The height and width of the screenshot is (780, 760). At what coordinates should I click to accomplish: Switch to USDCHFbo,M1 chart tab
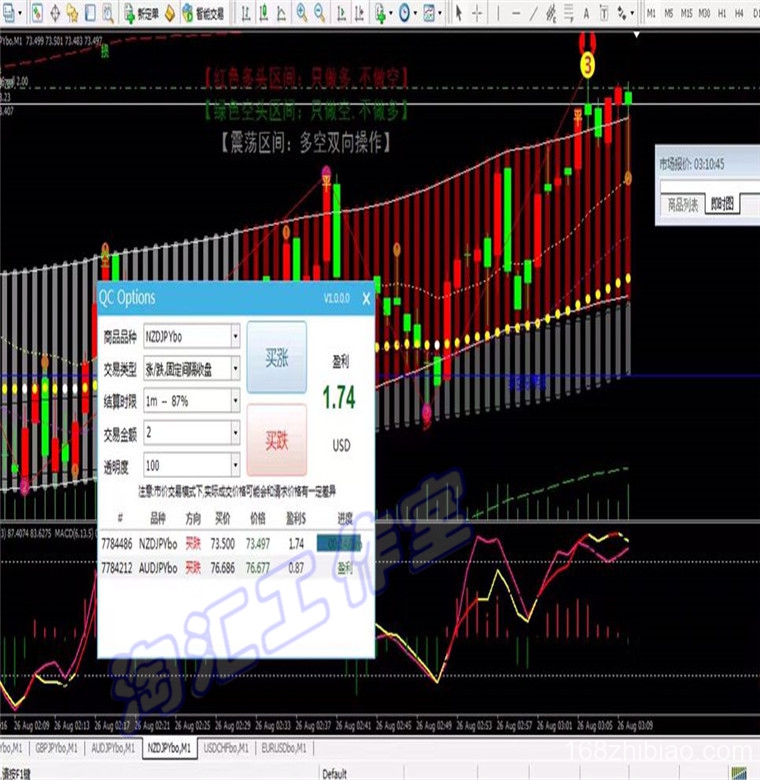click(x=226, y=748)
